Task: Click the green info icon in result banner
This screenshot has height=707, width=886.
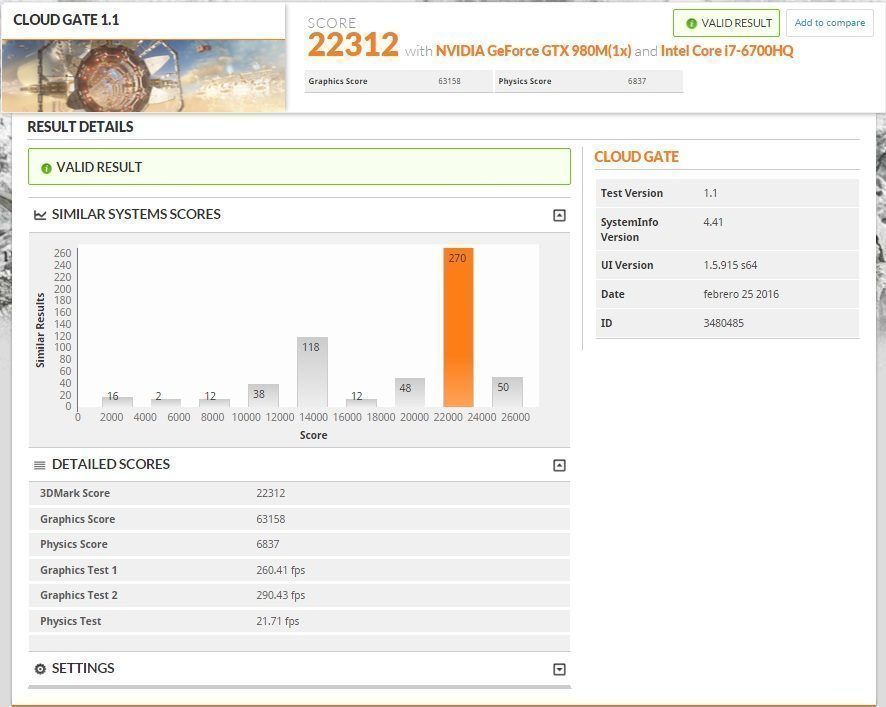Action: pyautogui.click(x=46, y=168)
